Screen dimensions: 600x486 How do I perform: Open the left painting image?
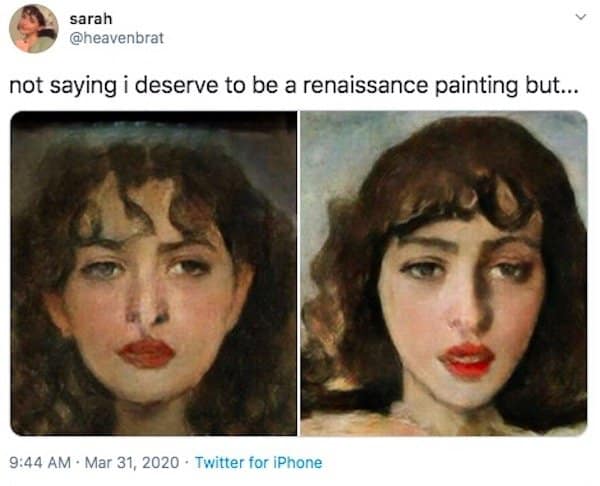[154, 272]
